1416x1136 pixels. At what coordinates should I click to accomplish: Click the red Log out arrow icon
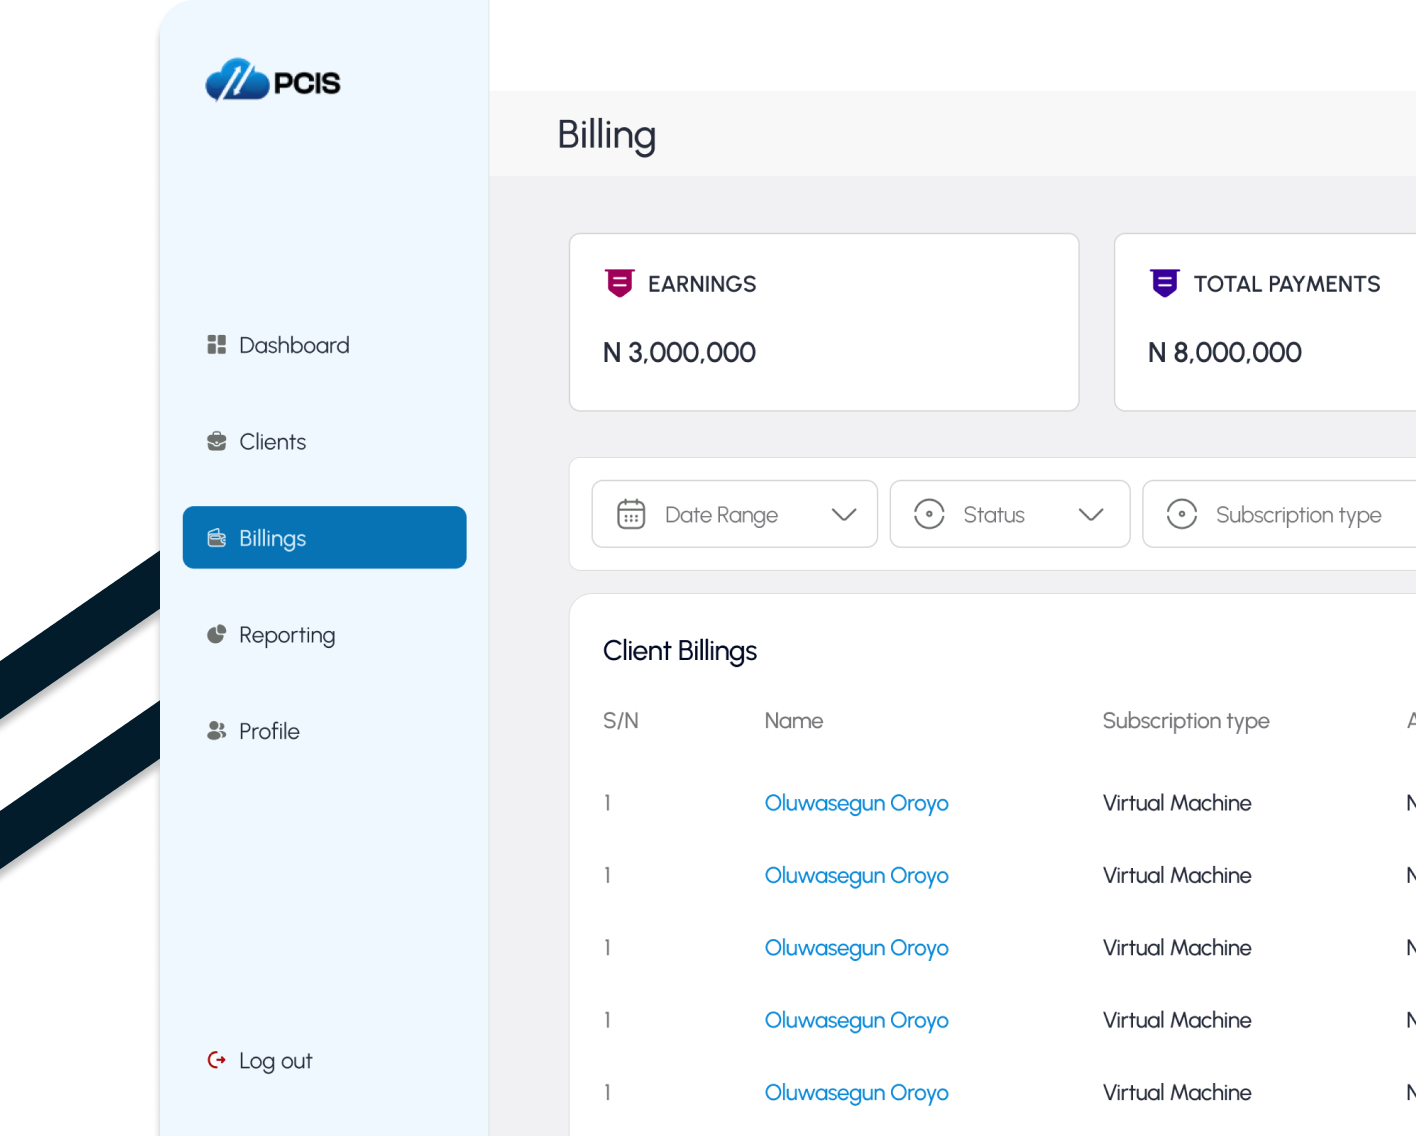[x=216, y=1060]
